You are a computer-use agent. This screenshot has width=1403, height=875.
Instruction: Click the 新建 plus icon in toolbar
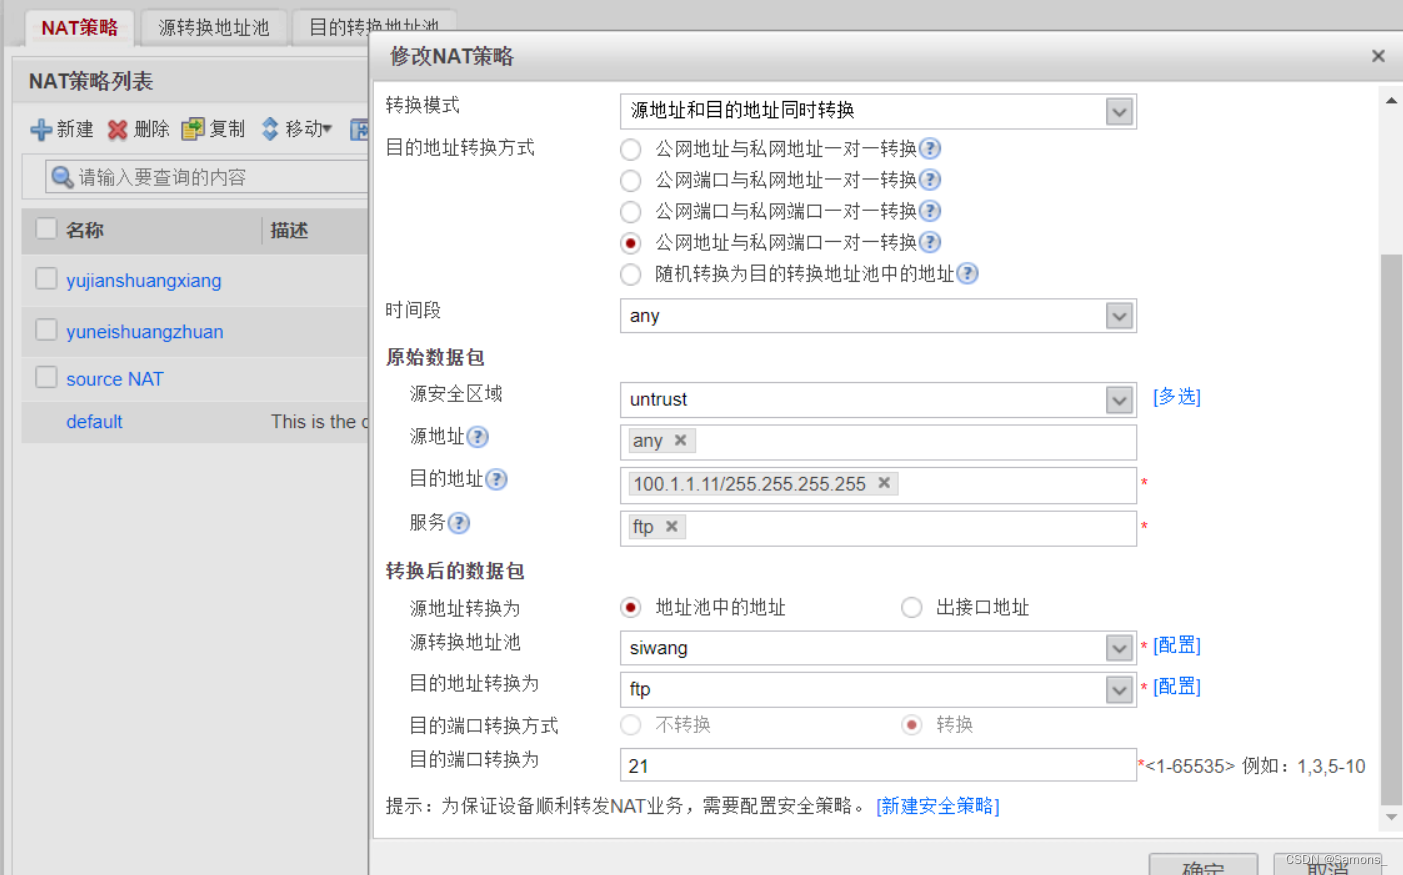(x=41, y=130)
